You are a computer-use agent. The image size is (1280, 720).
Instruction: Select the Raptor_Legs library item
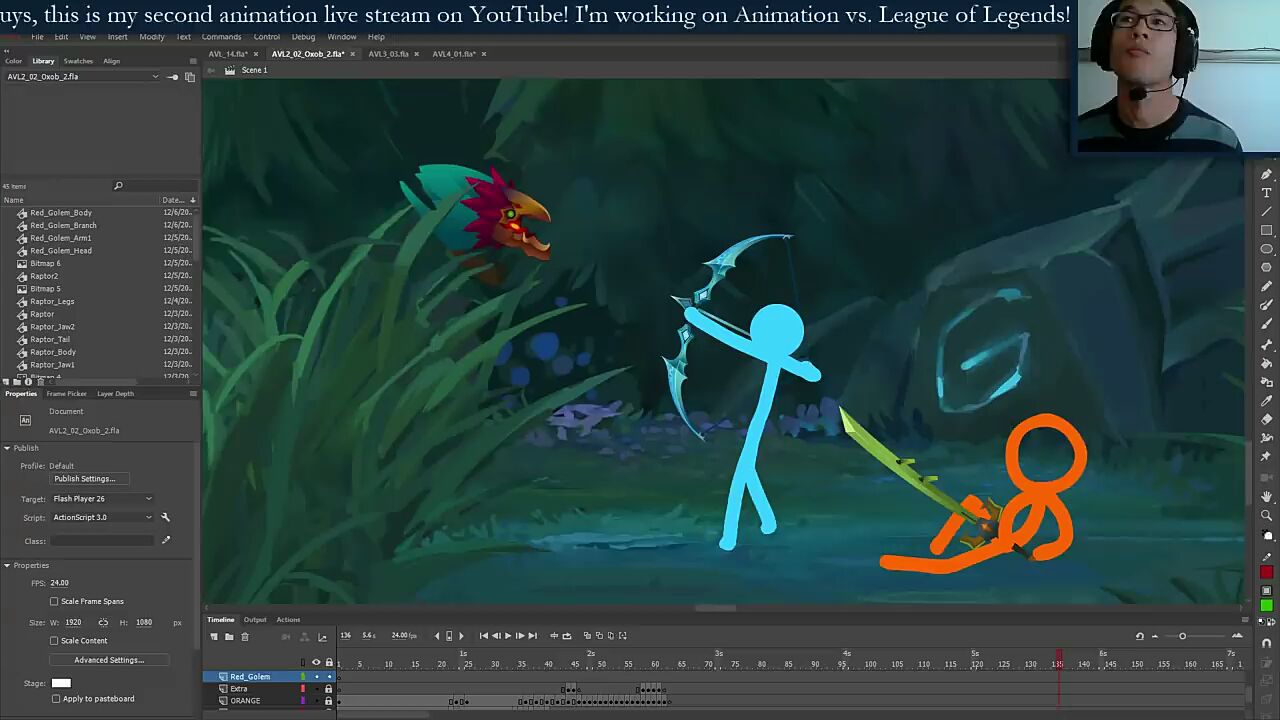point(52,301)
